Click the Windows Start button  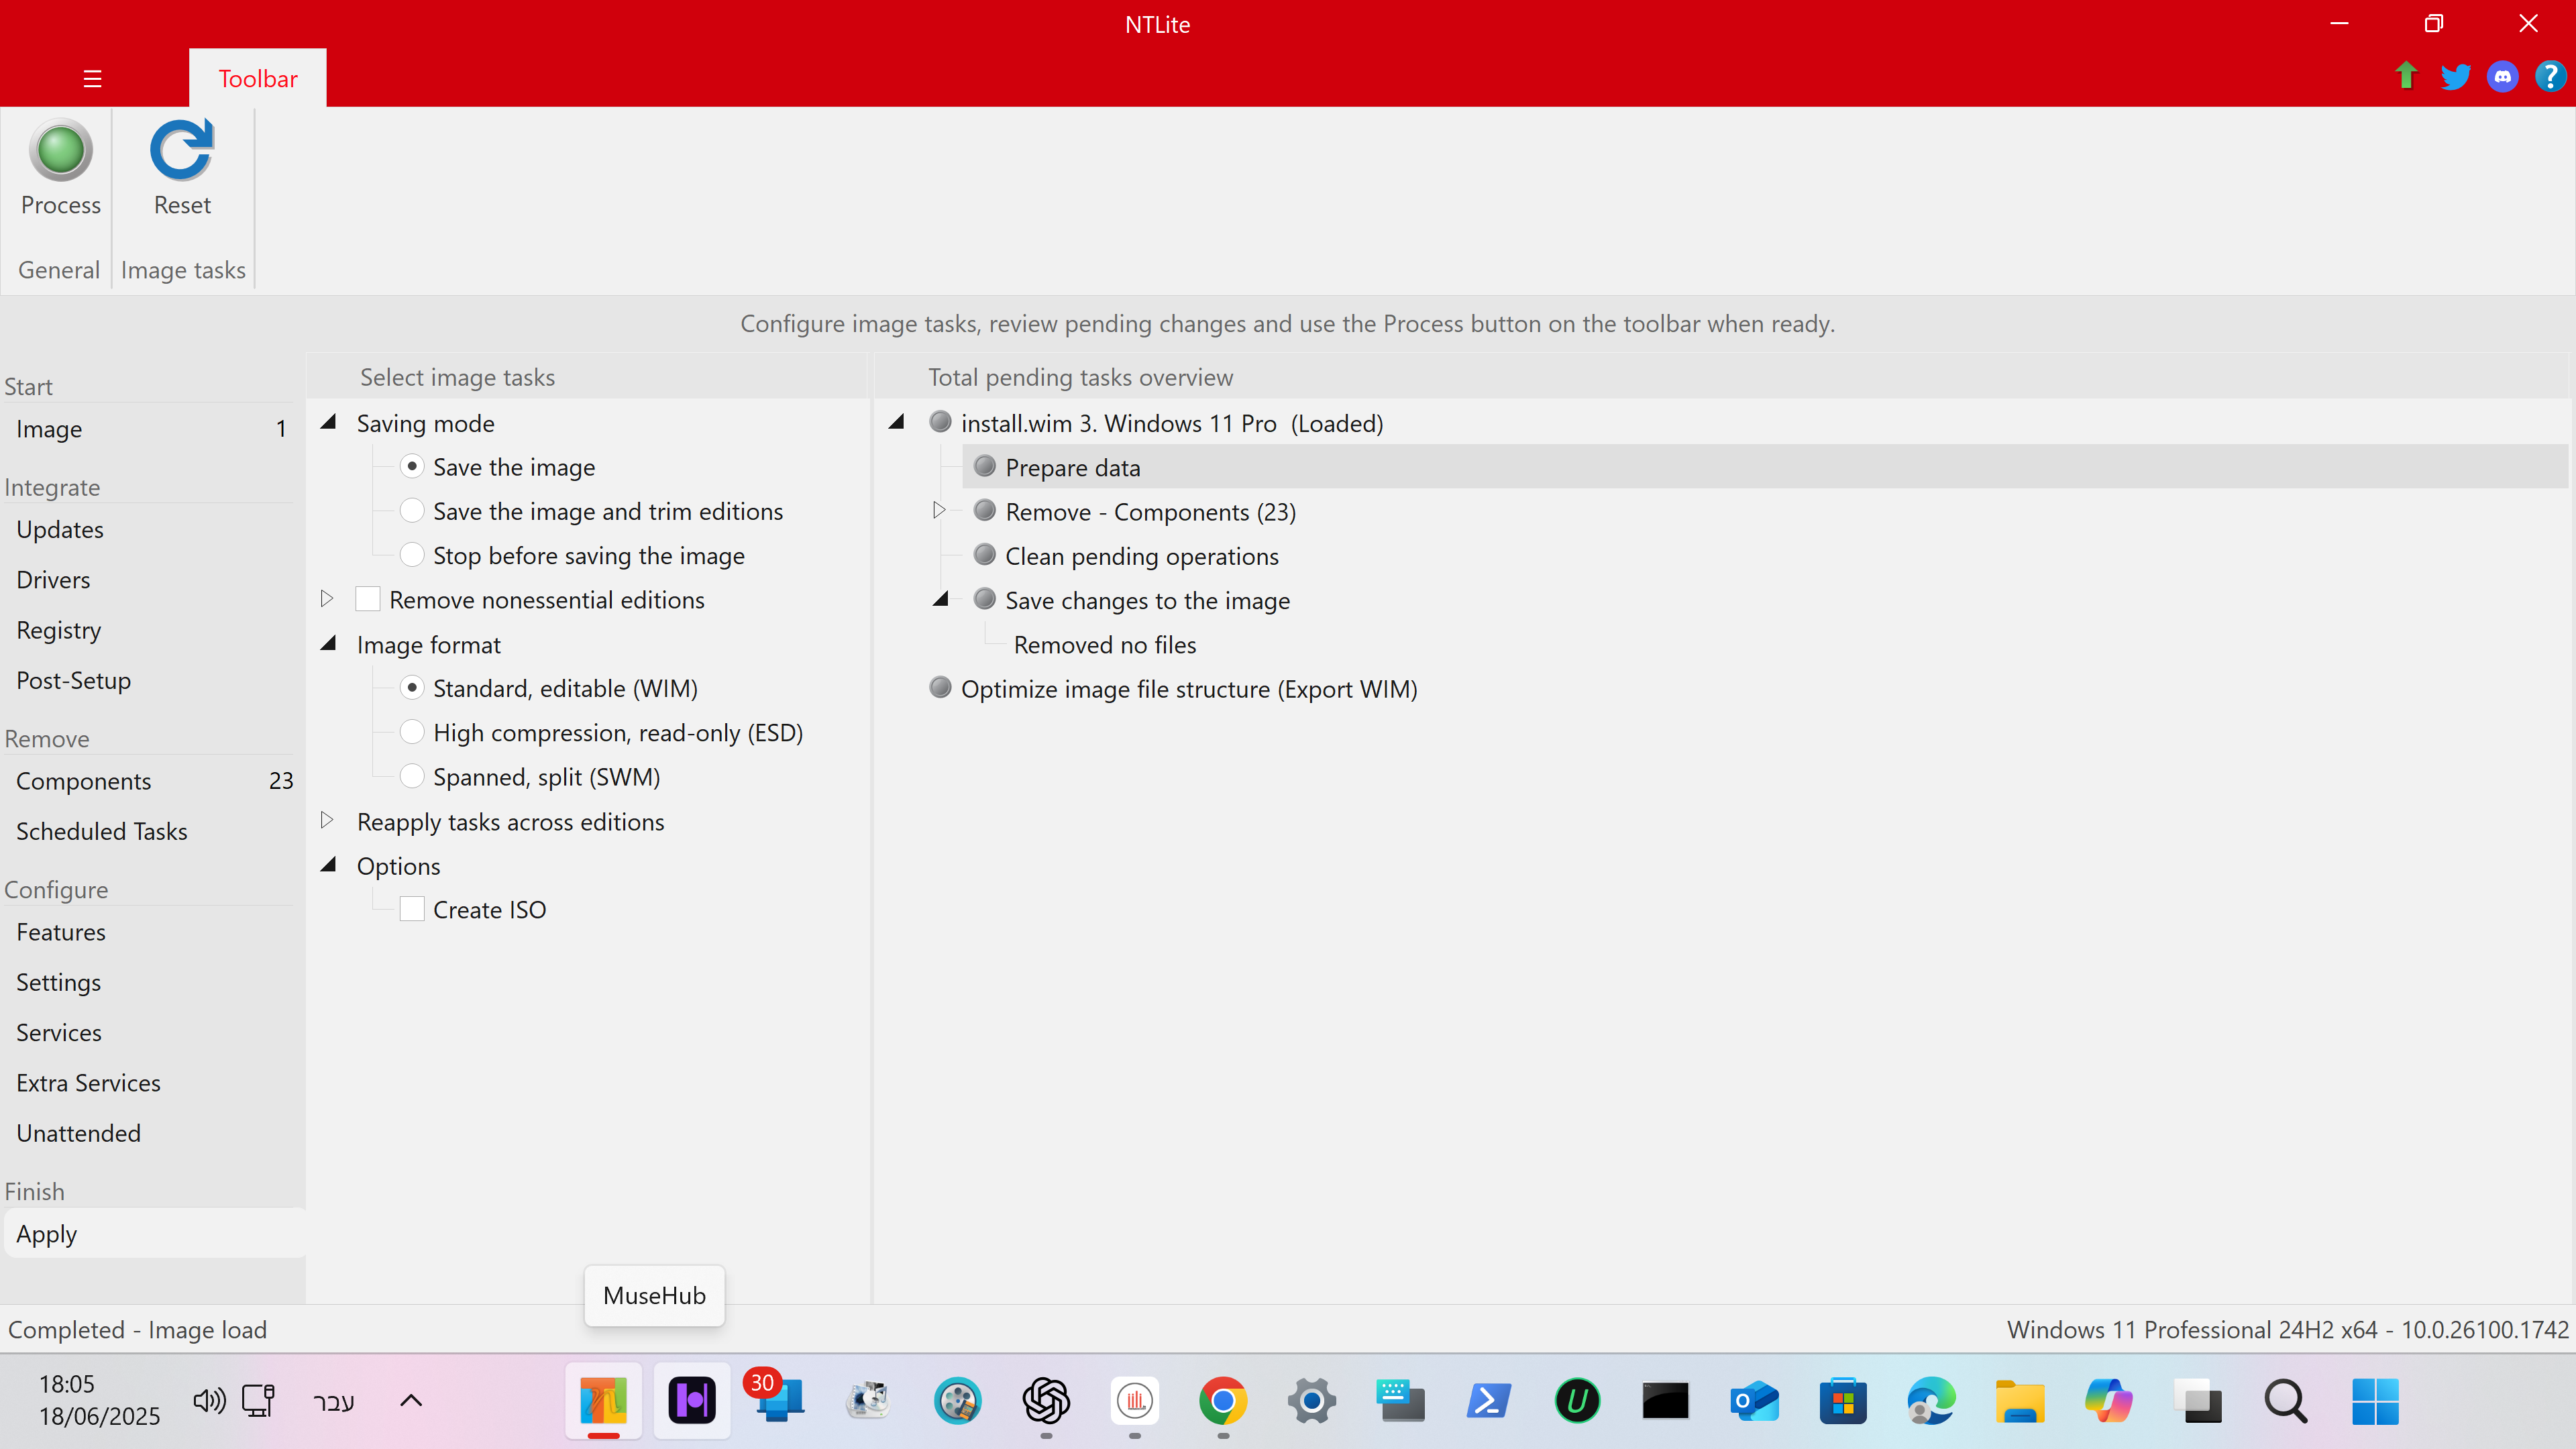point(2375,1401)
